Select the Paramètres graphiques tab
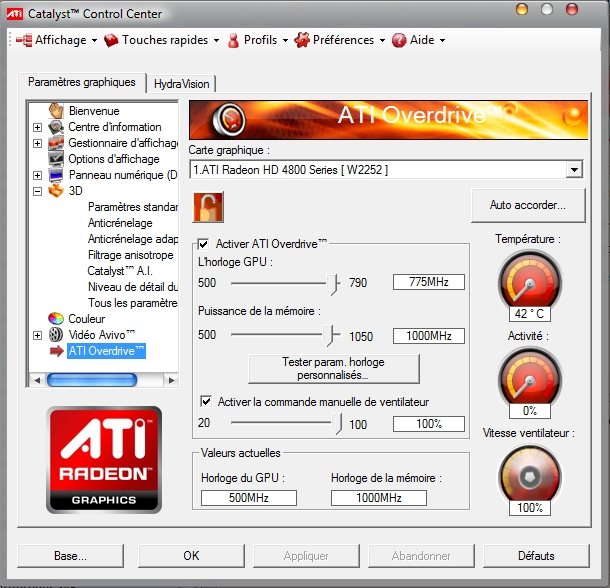 click(x=82, y=82)
